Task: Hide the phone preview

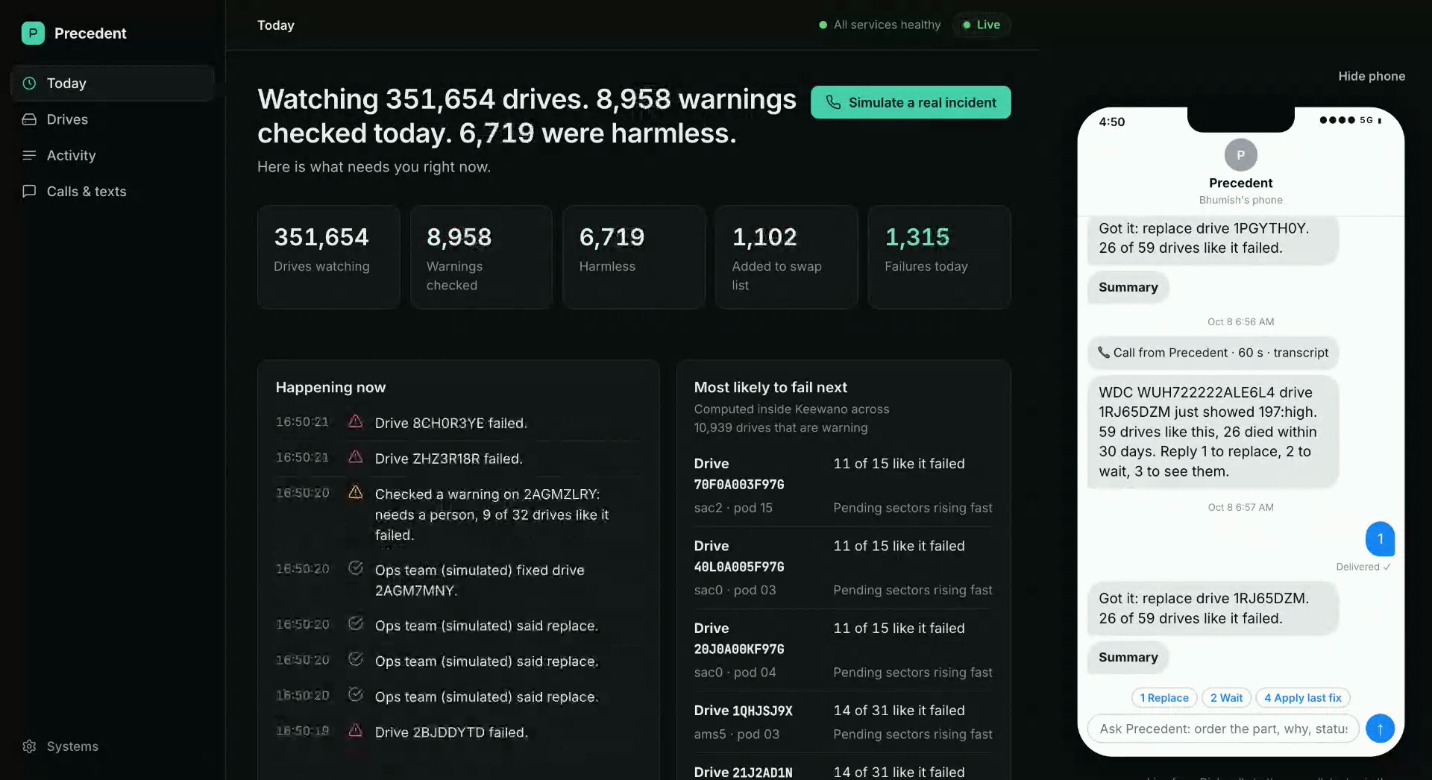Action: point(1371,76)
